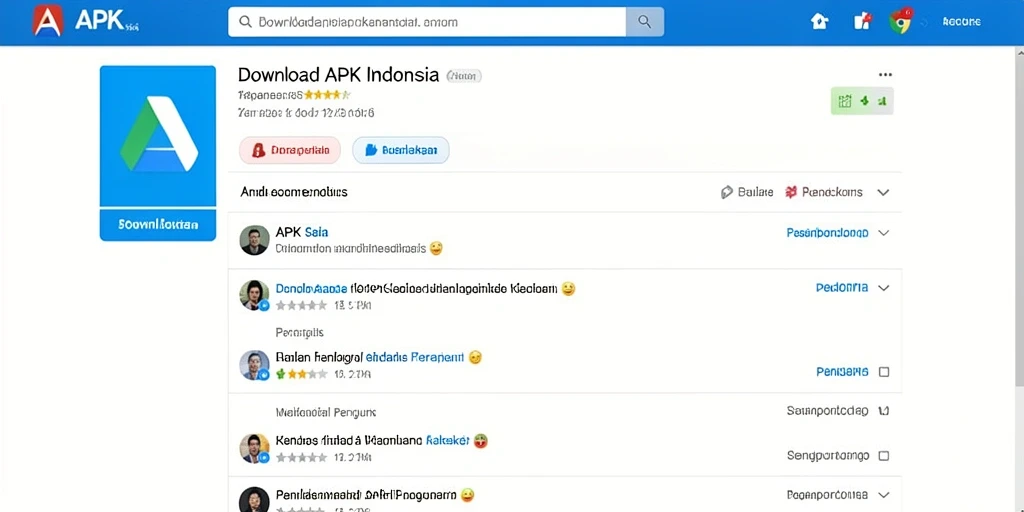Expand the chevron beside Pogonporconsa
Image resolution: width=1024 pixels, height=512 pixels.
[x=884, y=495]
